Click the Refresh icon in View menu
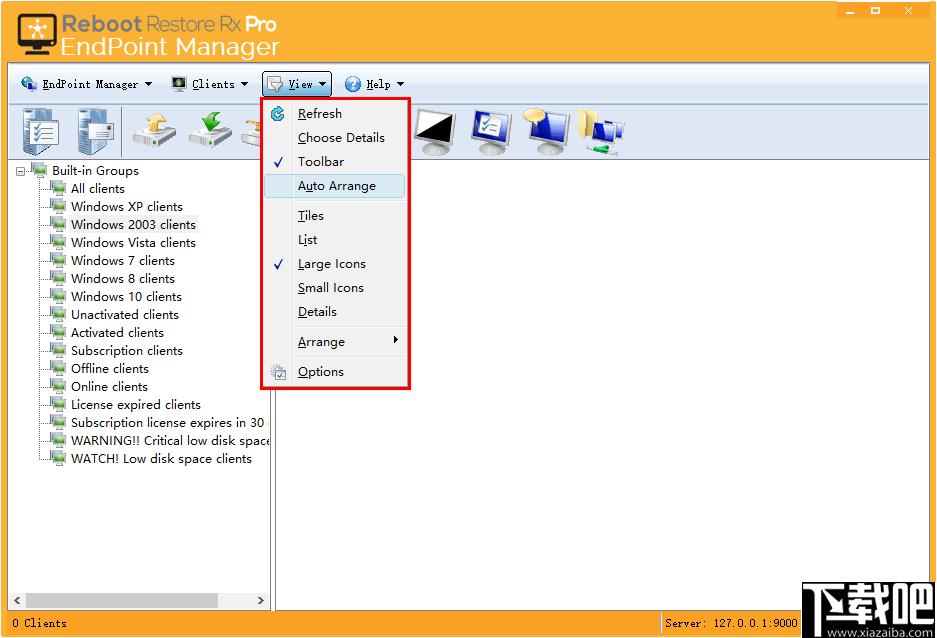 (278, 114)
